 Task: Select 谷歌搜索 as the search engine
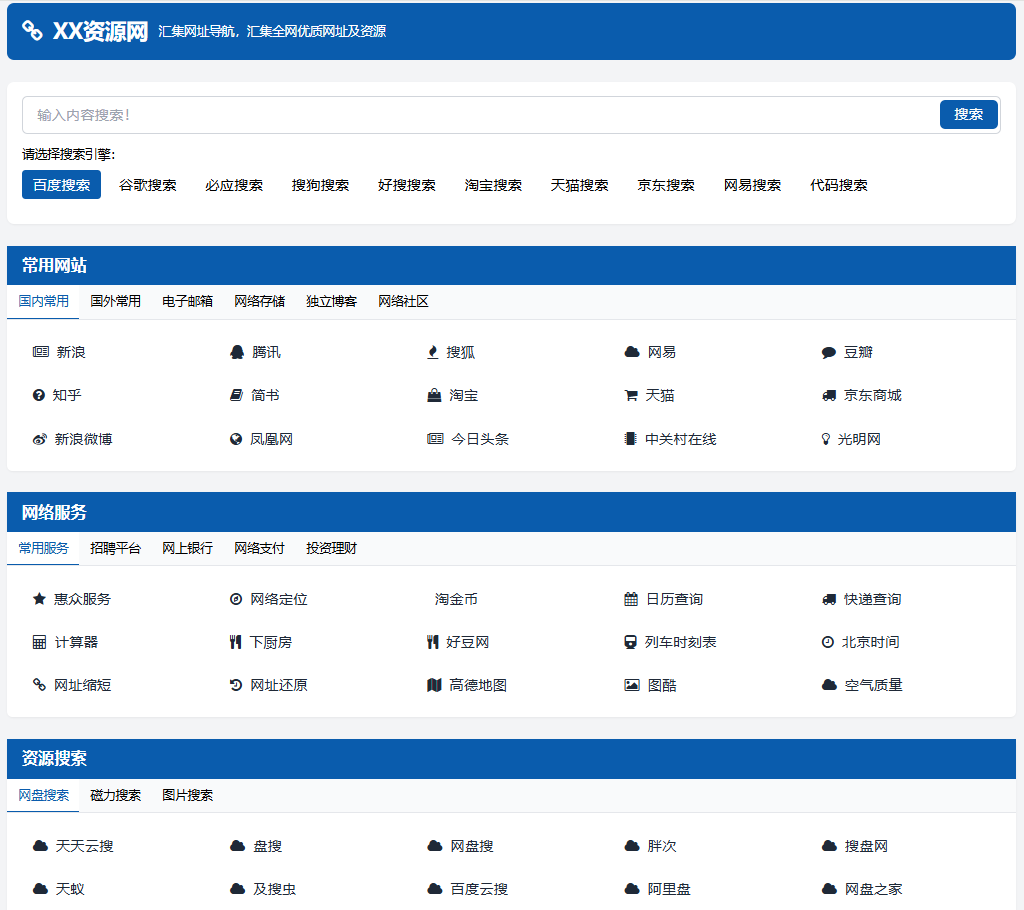[148, 185]
